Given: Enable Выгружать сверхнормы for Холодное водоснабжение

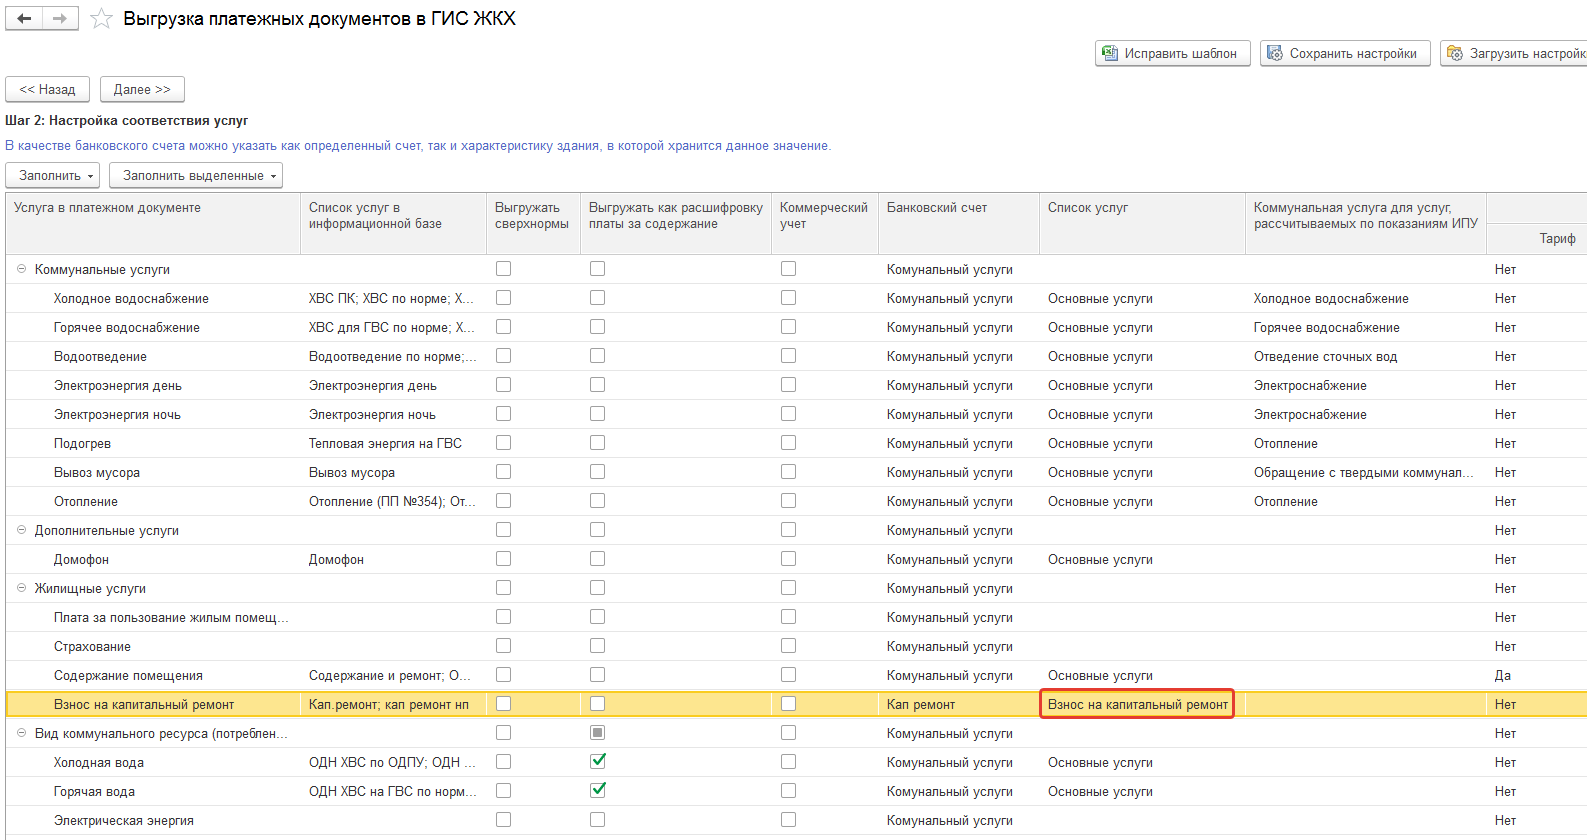Looking at the screenshot, I should point(503,298).
